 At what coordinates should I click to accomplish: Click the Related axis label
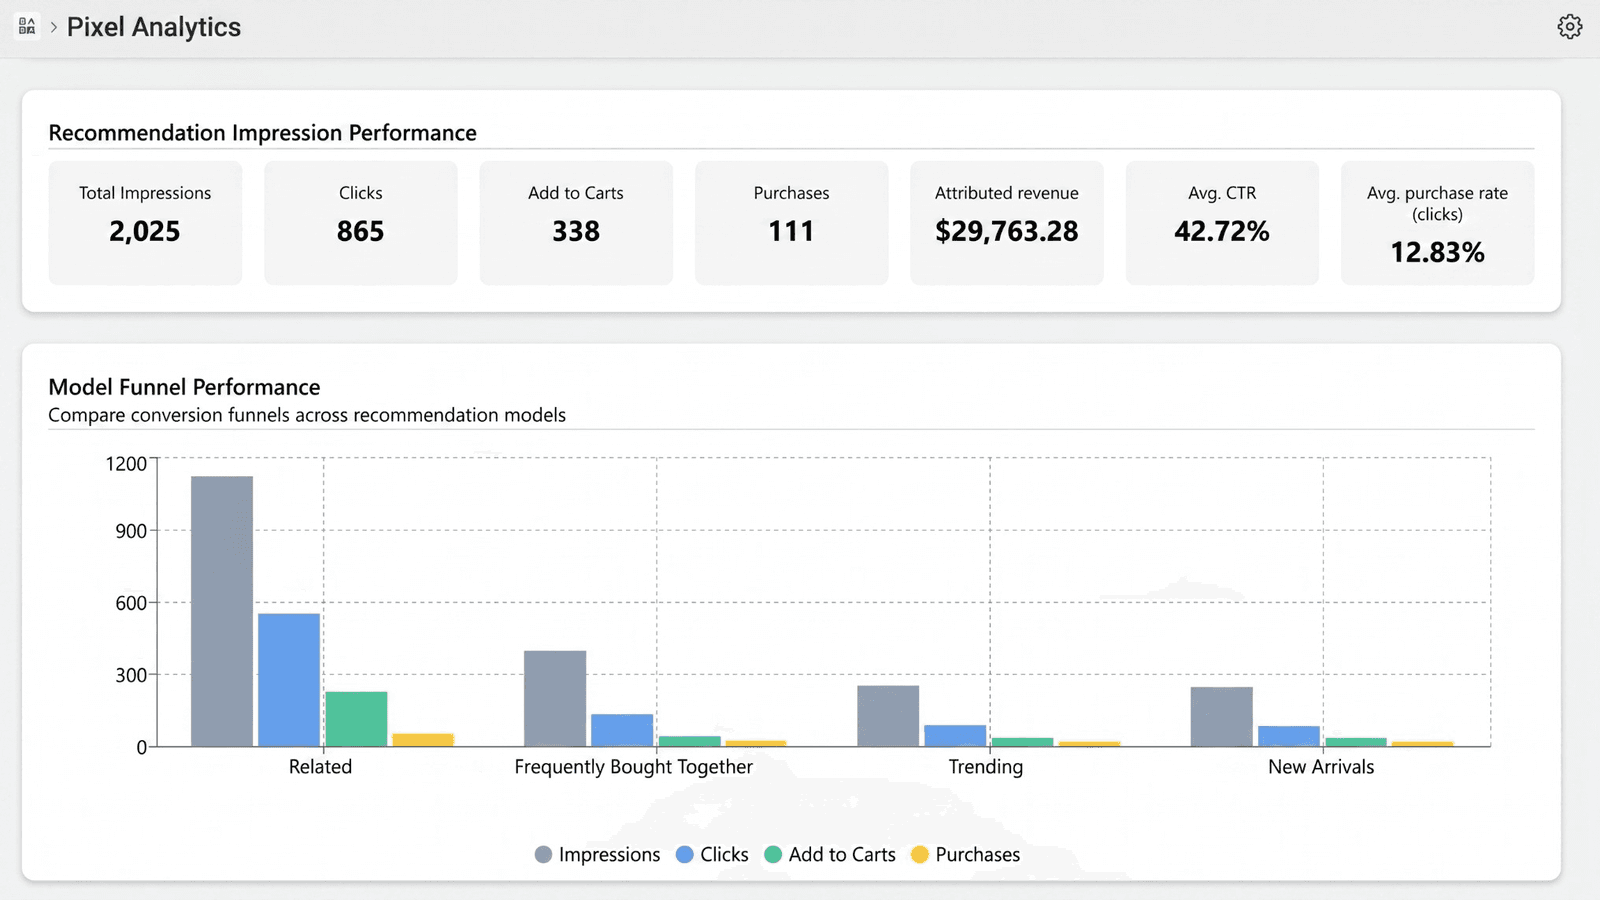320,767
